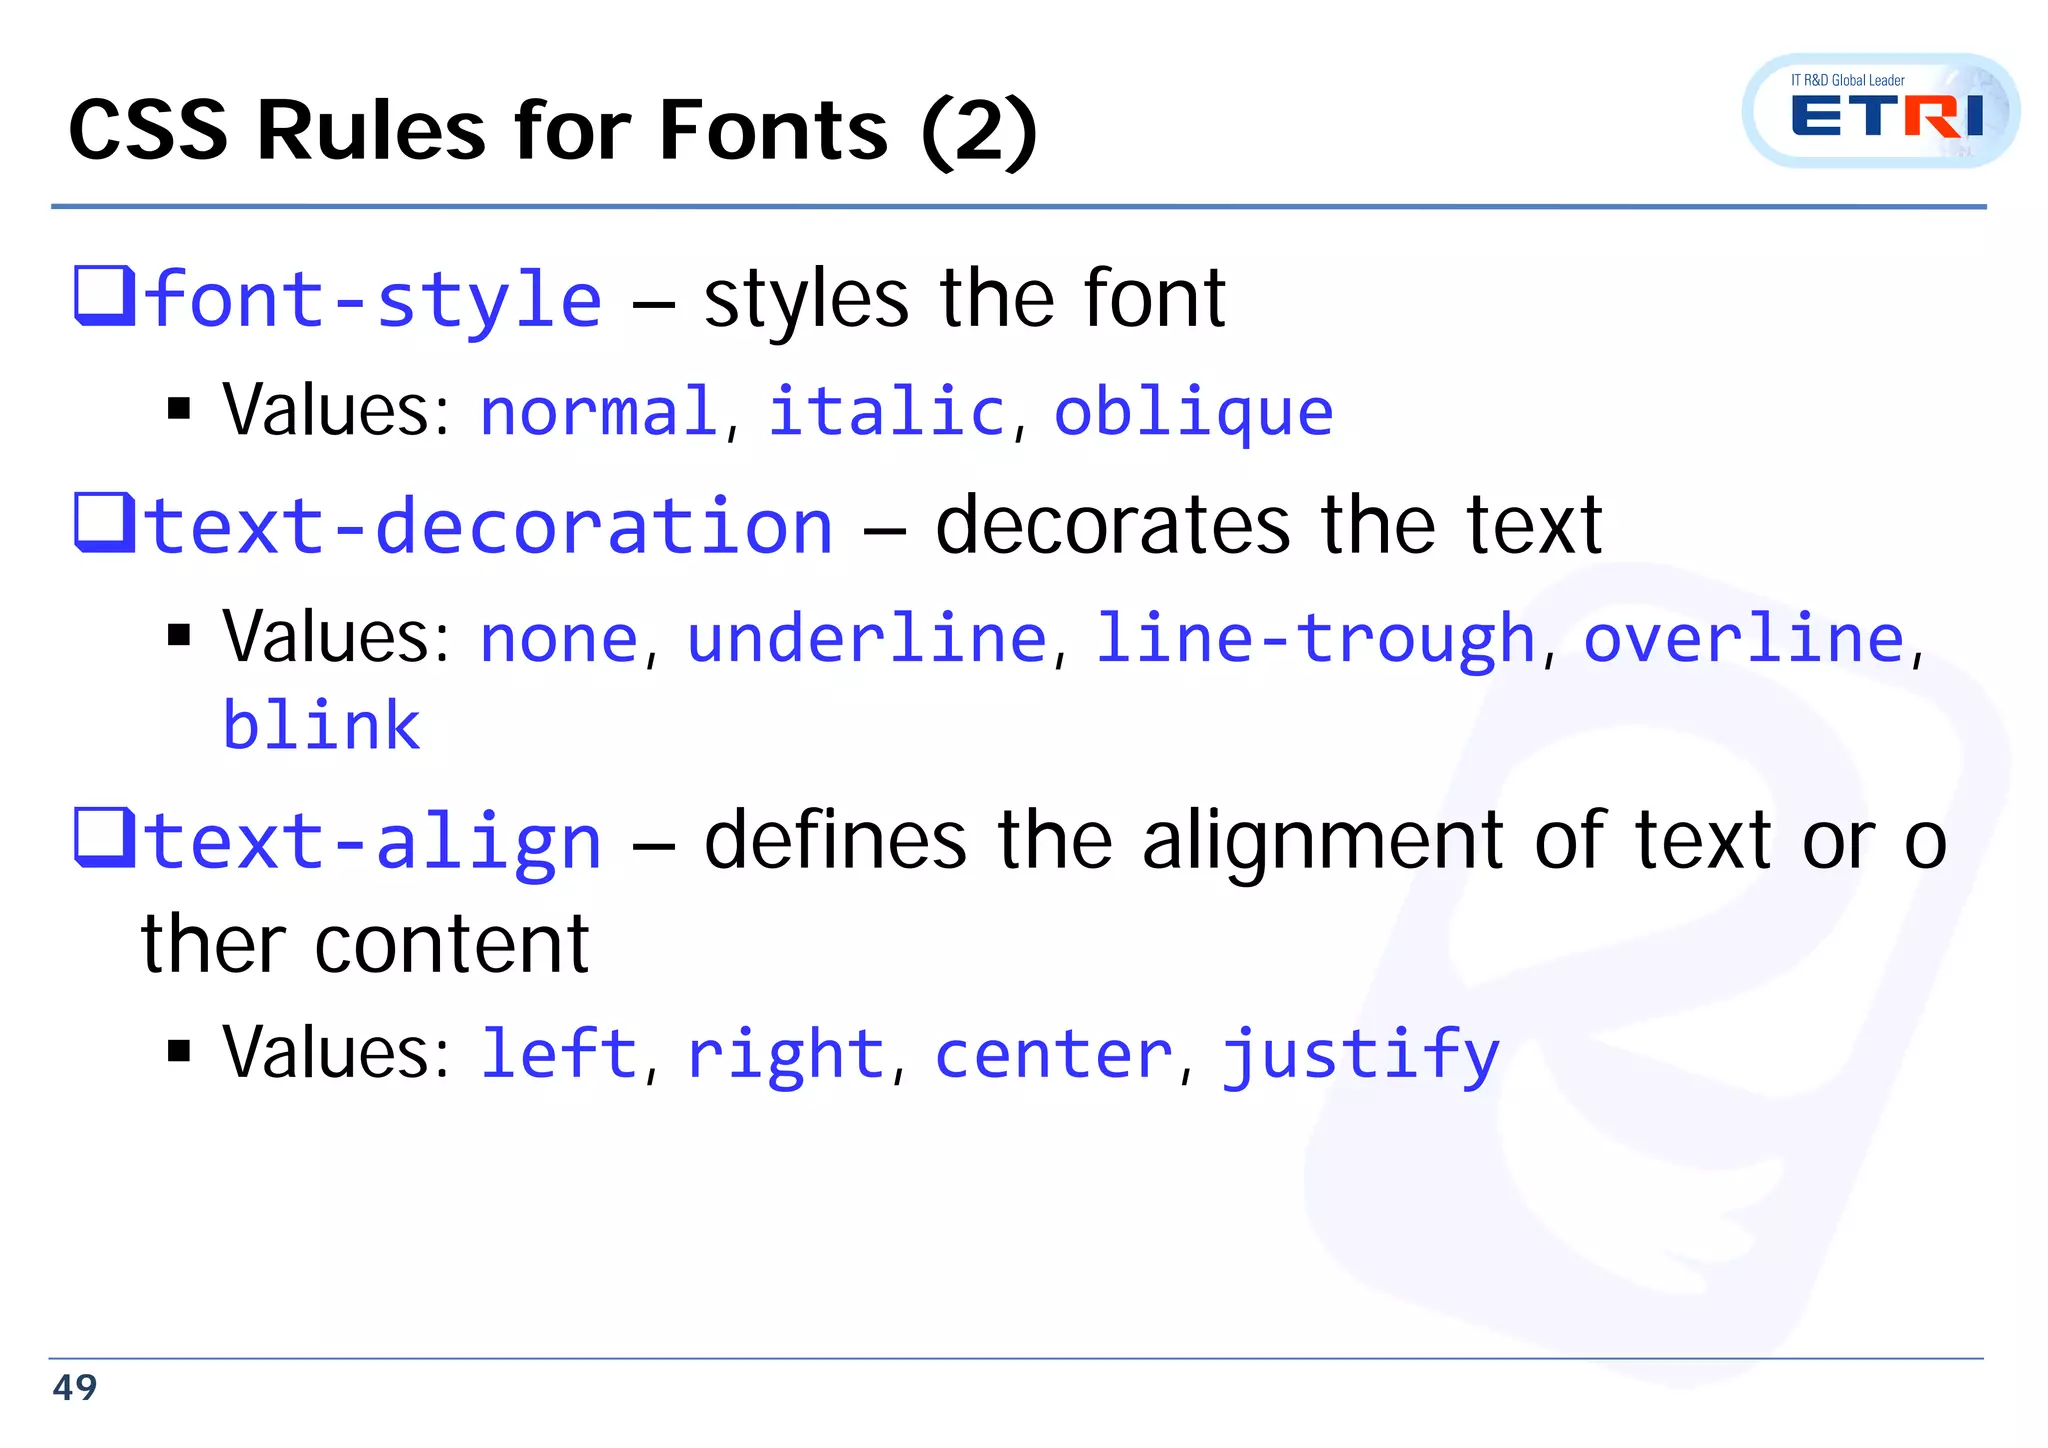Click the slide number 49
Image resolution: width=2048 pixels, height=1448 pixels.
click(75, 1388)
